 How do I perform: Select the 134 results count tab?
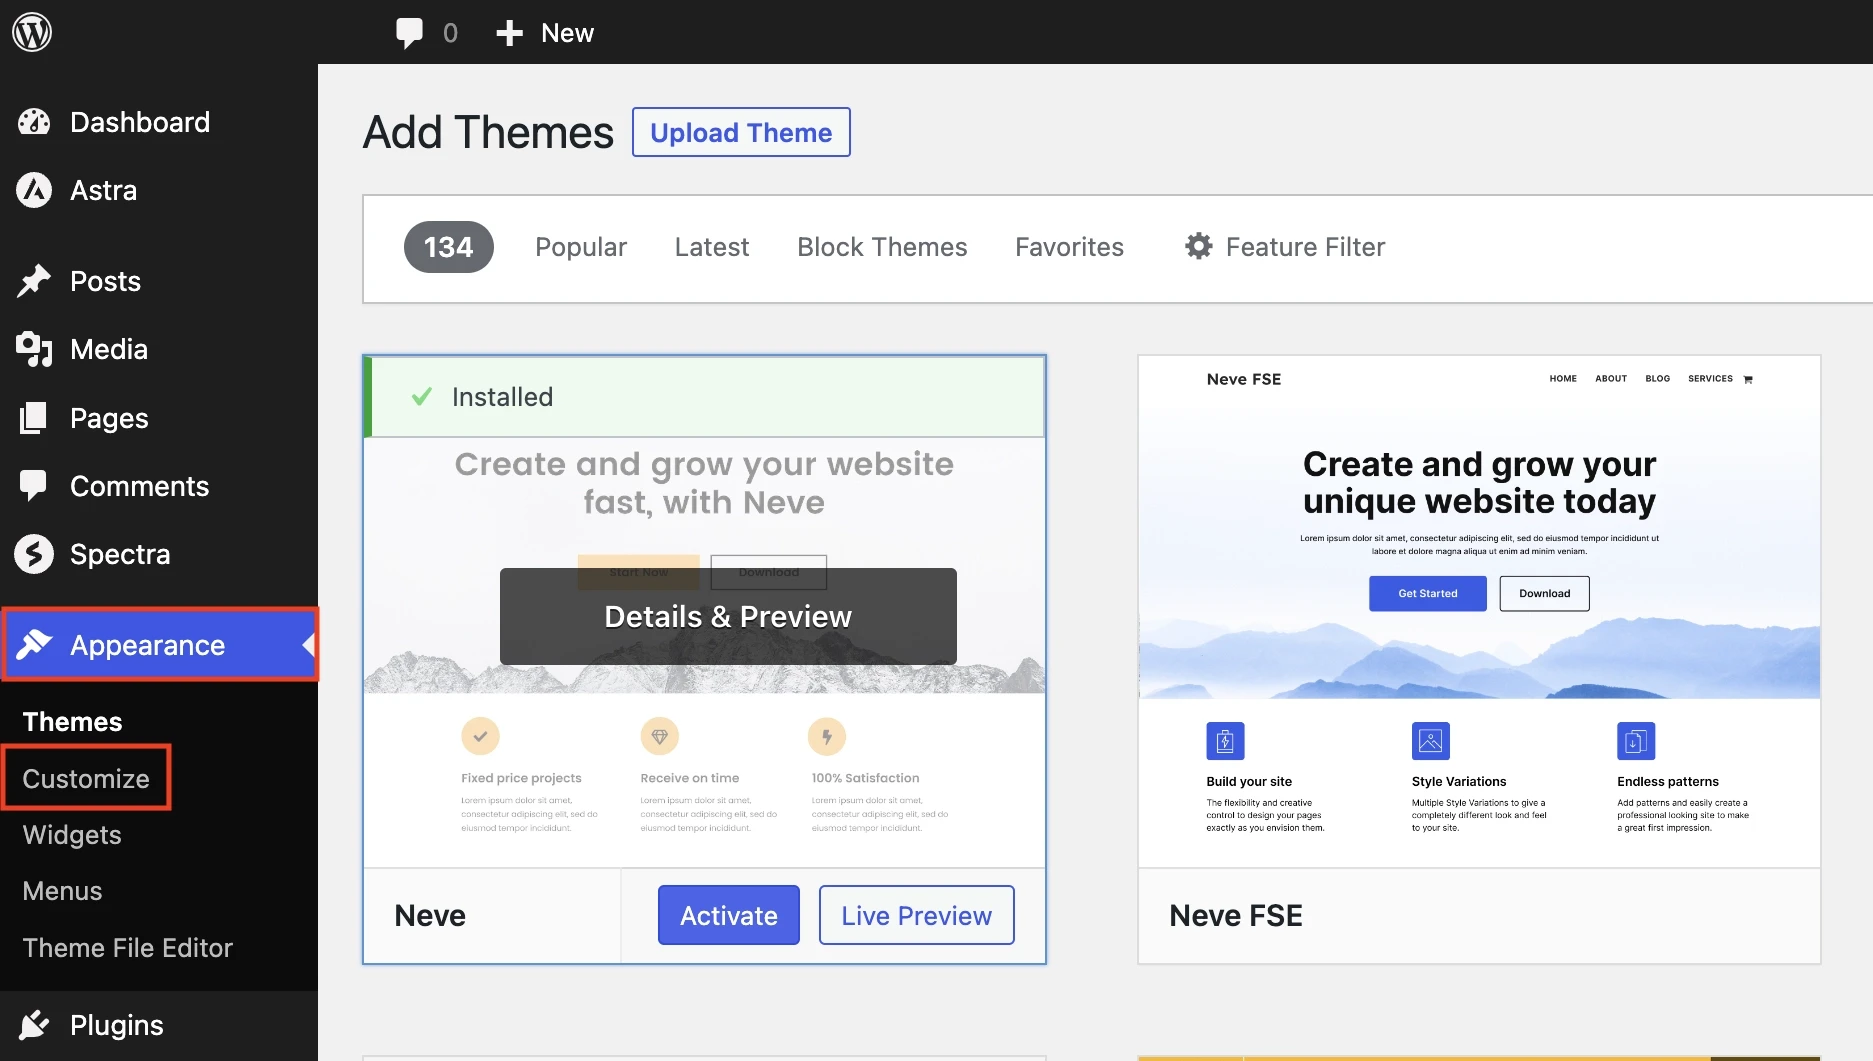[x=448, y=247]
